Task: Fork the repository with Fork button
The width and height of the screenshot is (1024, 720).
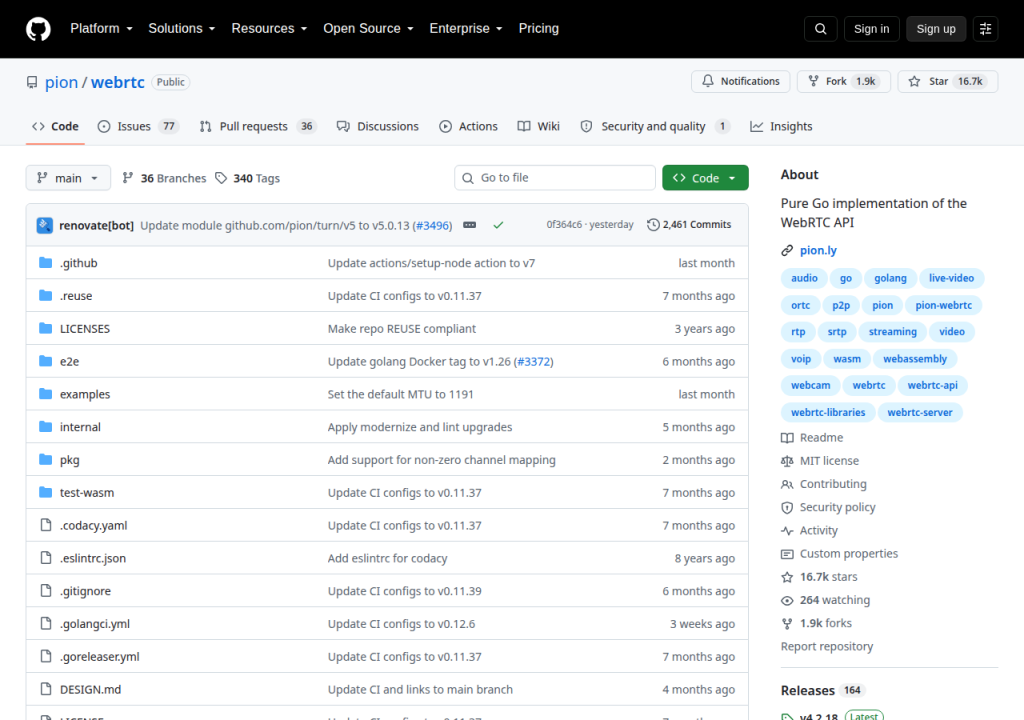Action: pyautogui.click(x=844, y=81)
